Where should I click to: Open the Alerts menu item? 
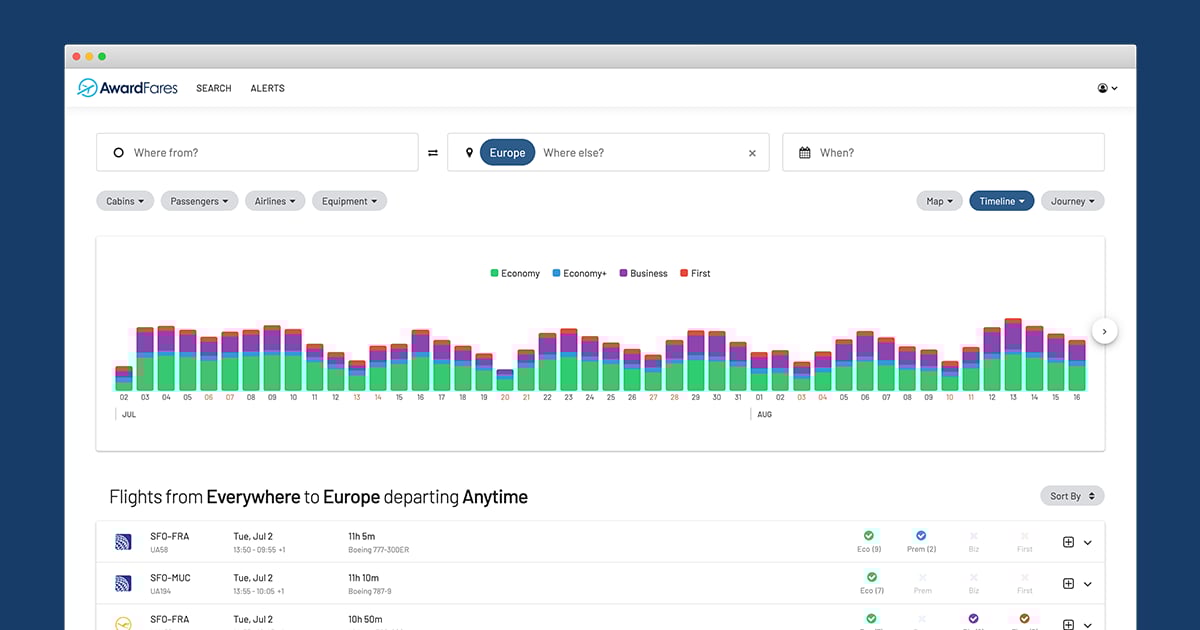[267, 88]
